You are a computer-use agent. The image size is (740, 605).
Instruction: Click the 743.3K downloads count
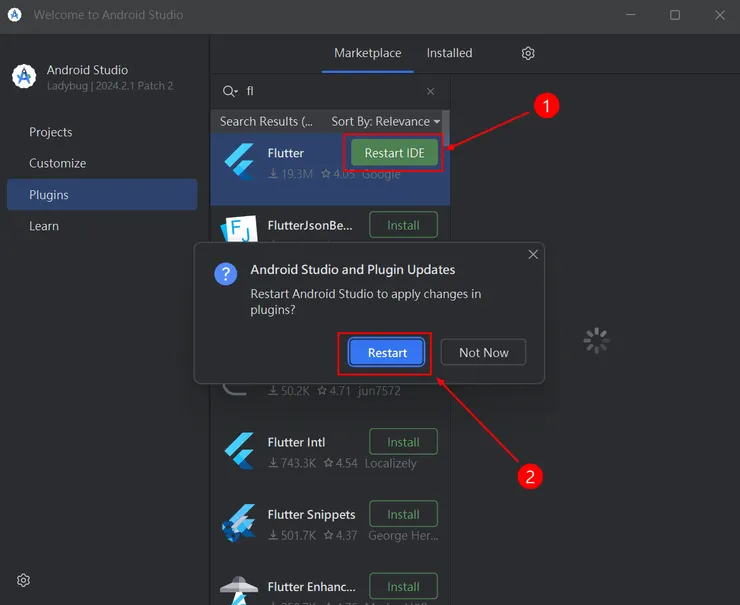(293, 463)
